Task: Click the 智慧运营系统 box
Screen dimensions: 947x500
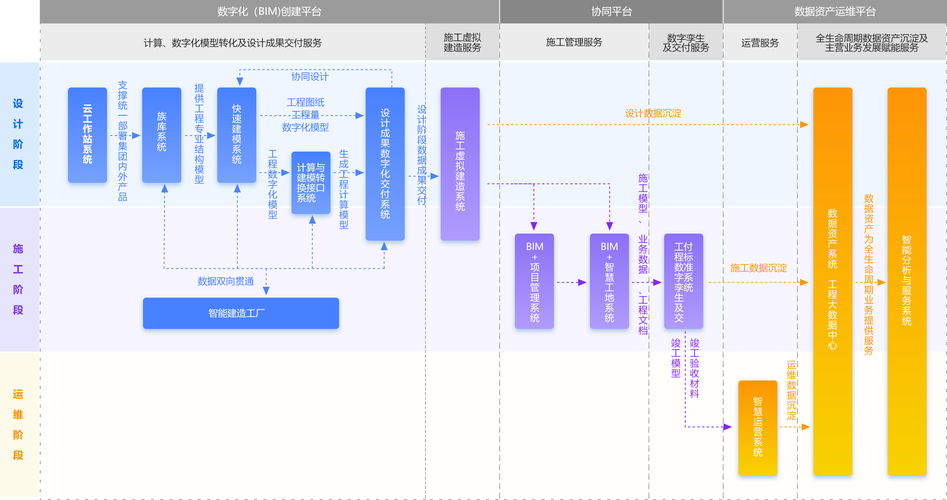Action: (758, 428)
